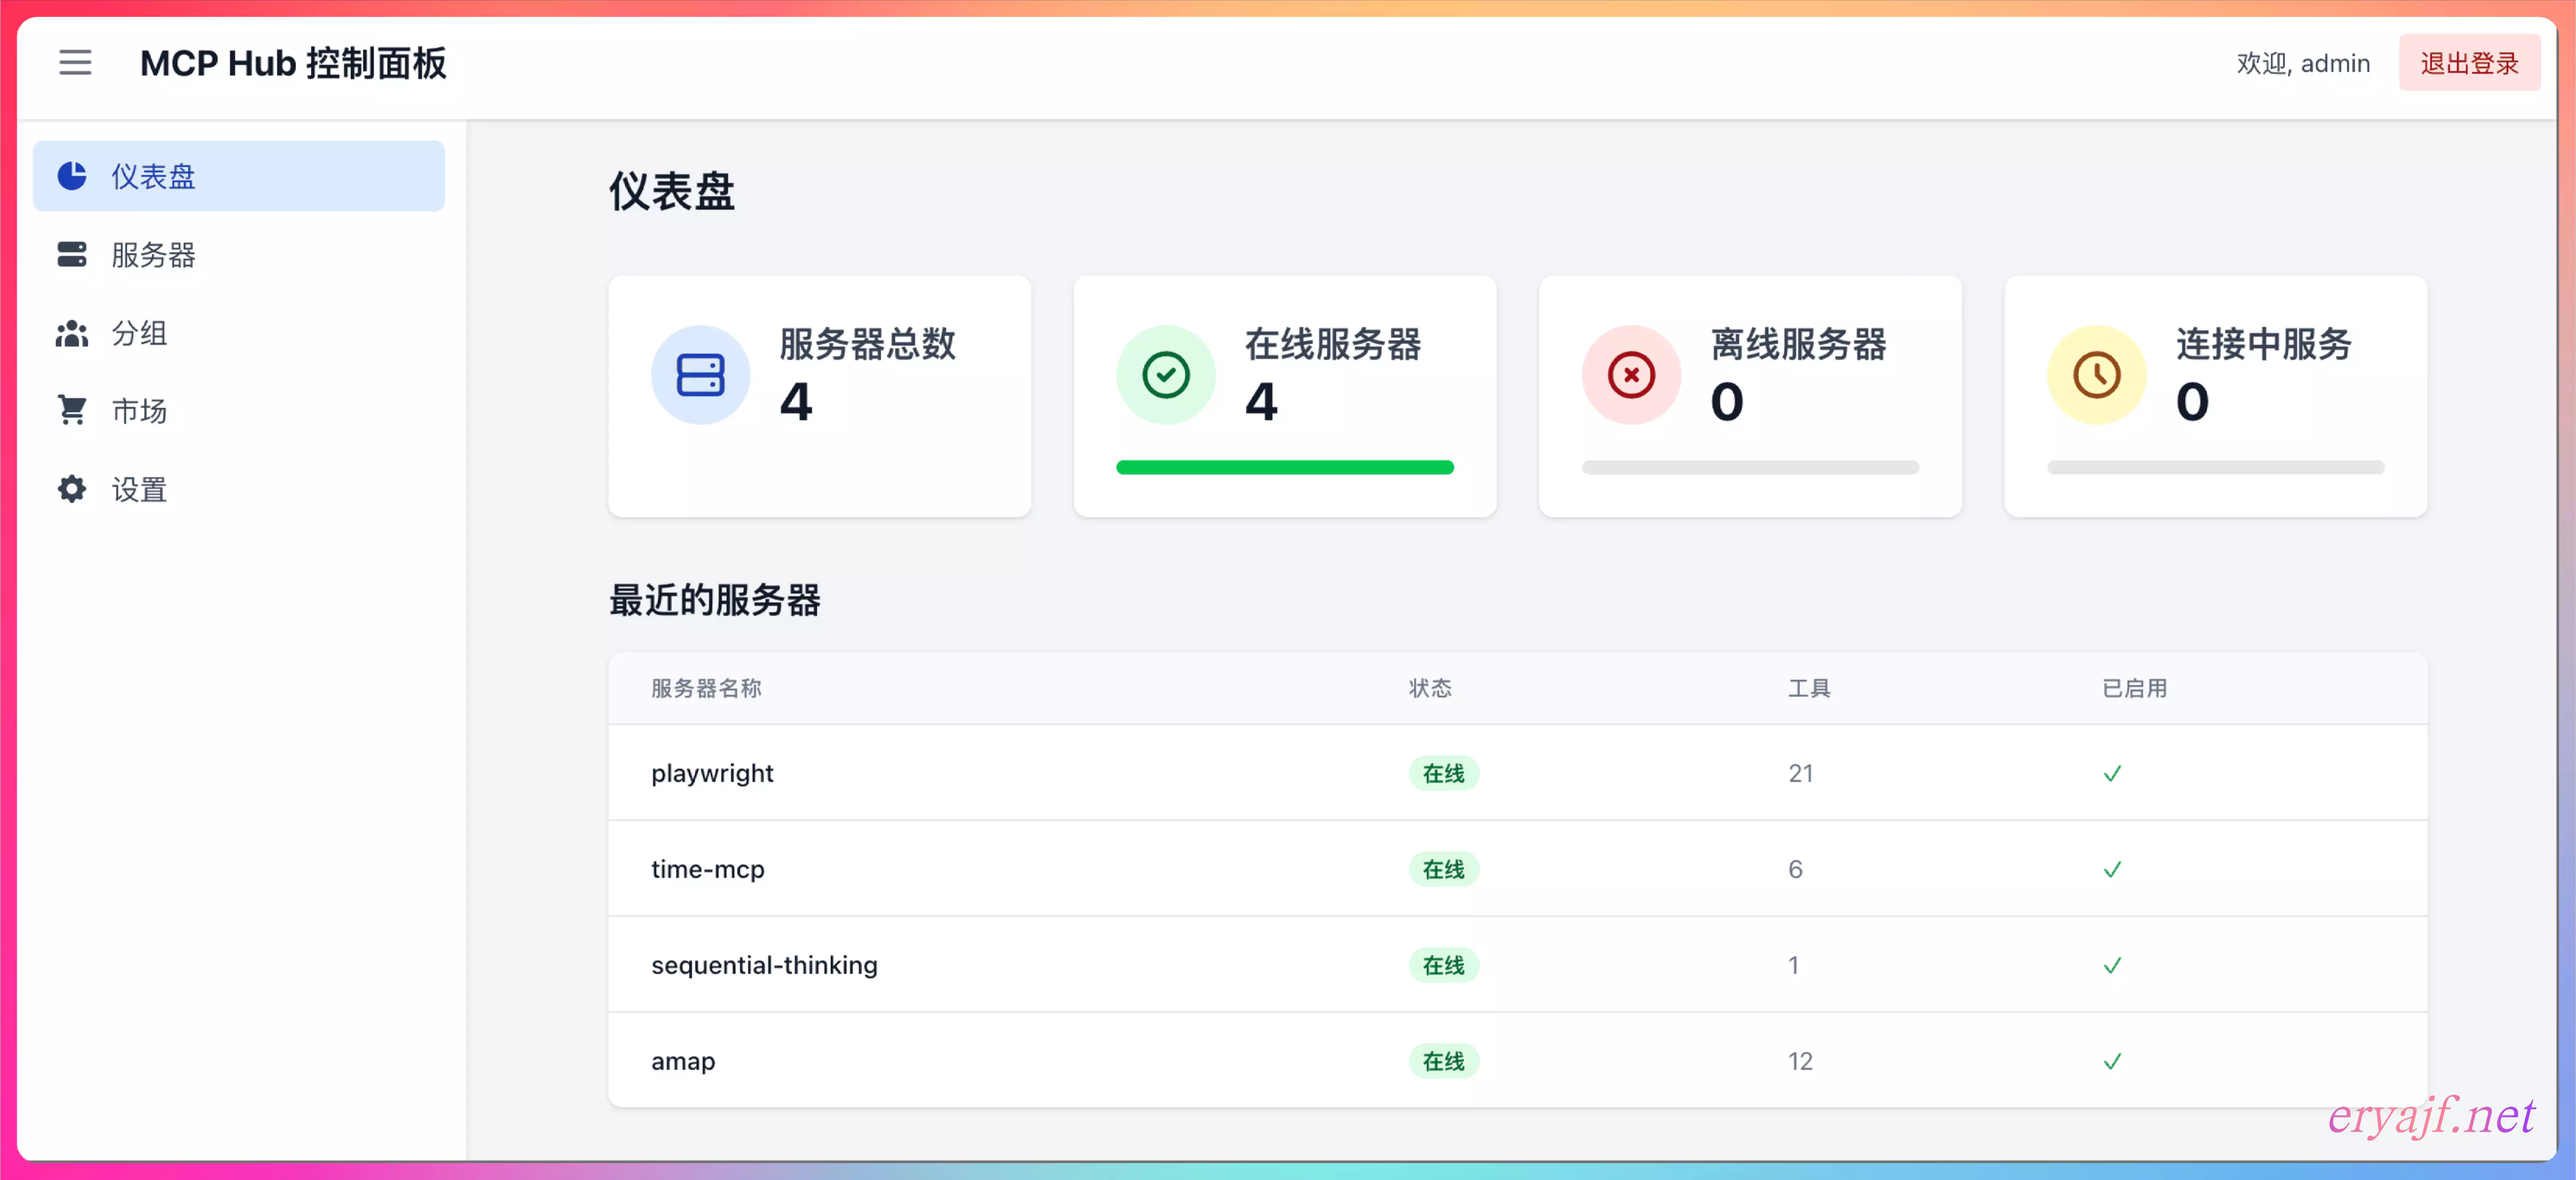Screen dimensions: 2576x1180
Task: Click the groups people icon
Action: coord(72,333)
